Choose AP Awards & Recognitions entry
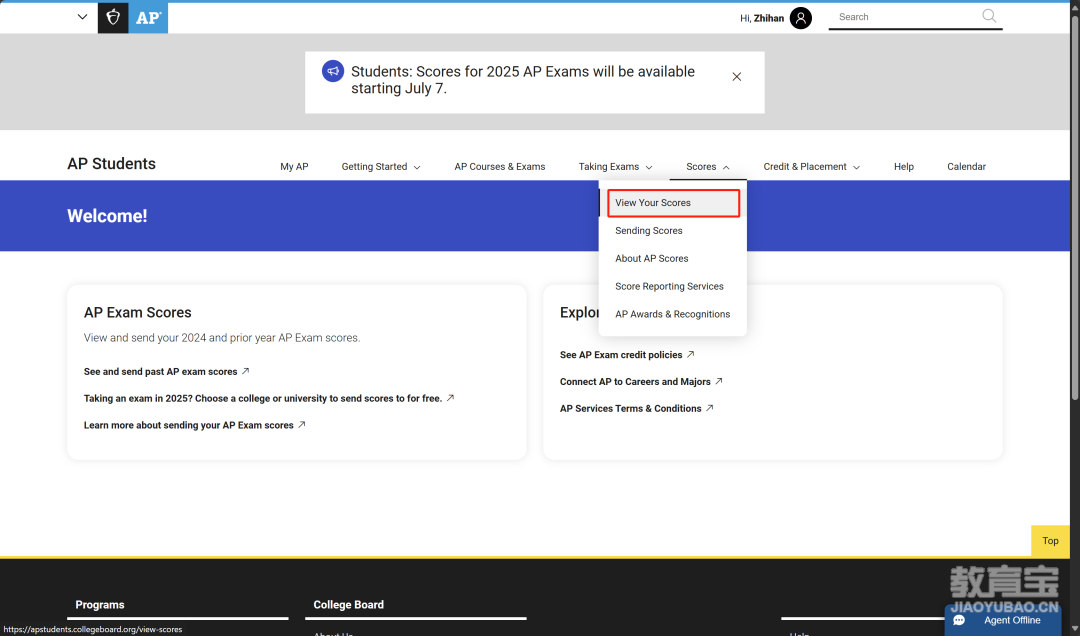 coord(672,314)
